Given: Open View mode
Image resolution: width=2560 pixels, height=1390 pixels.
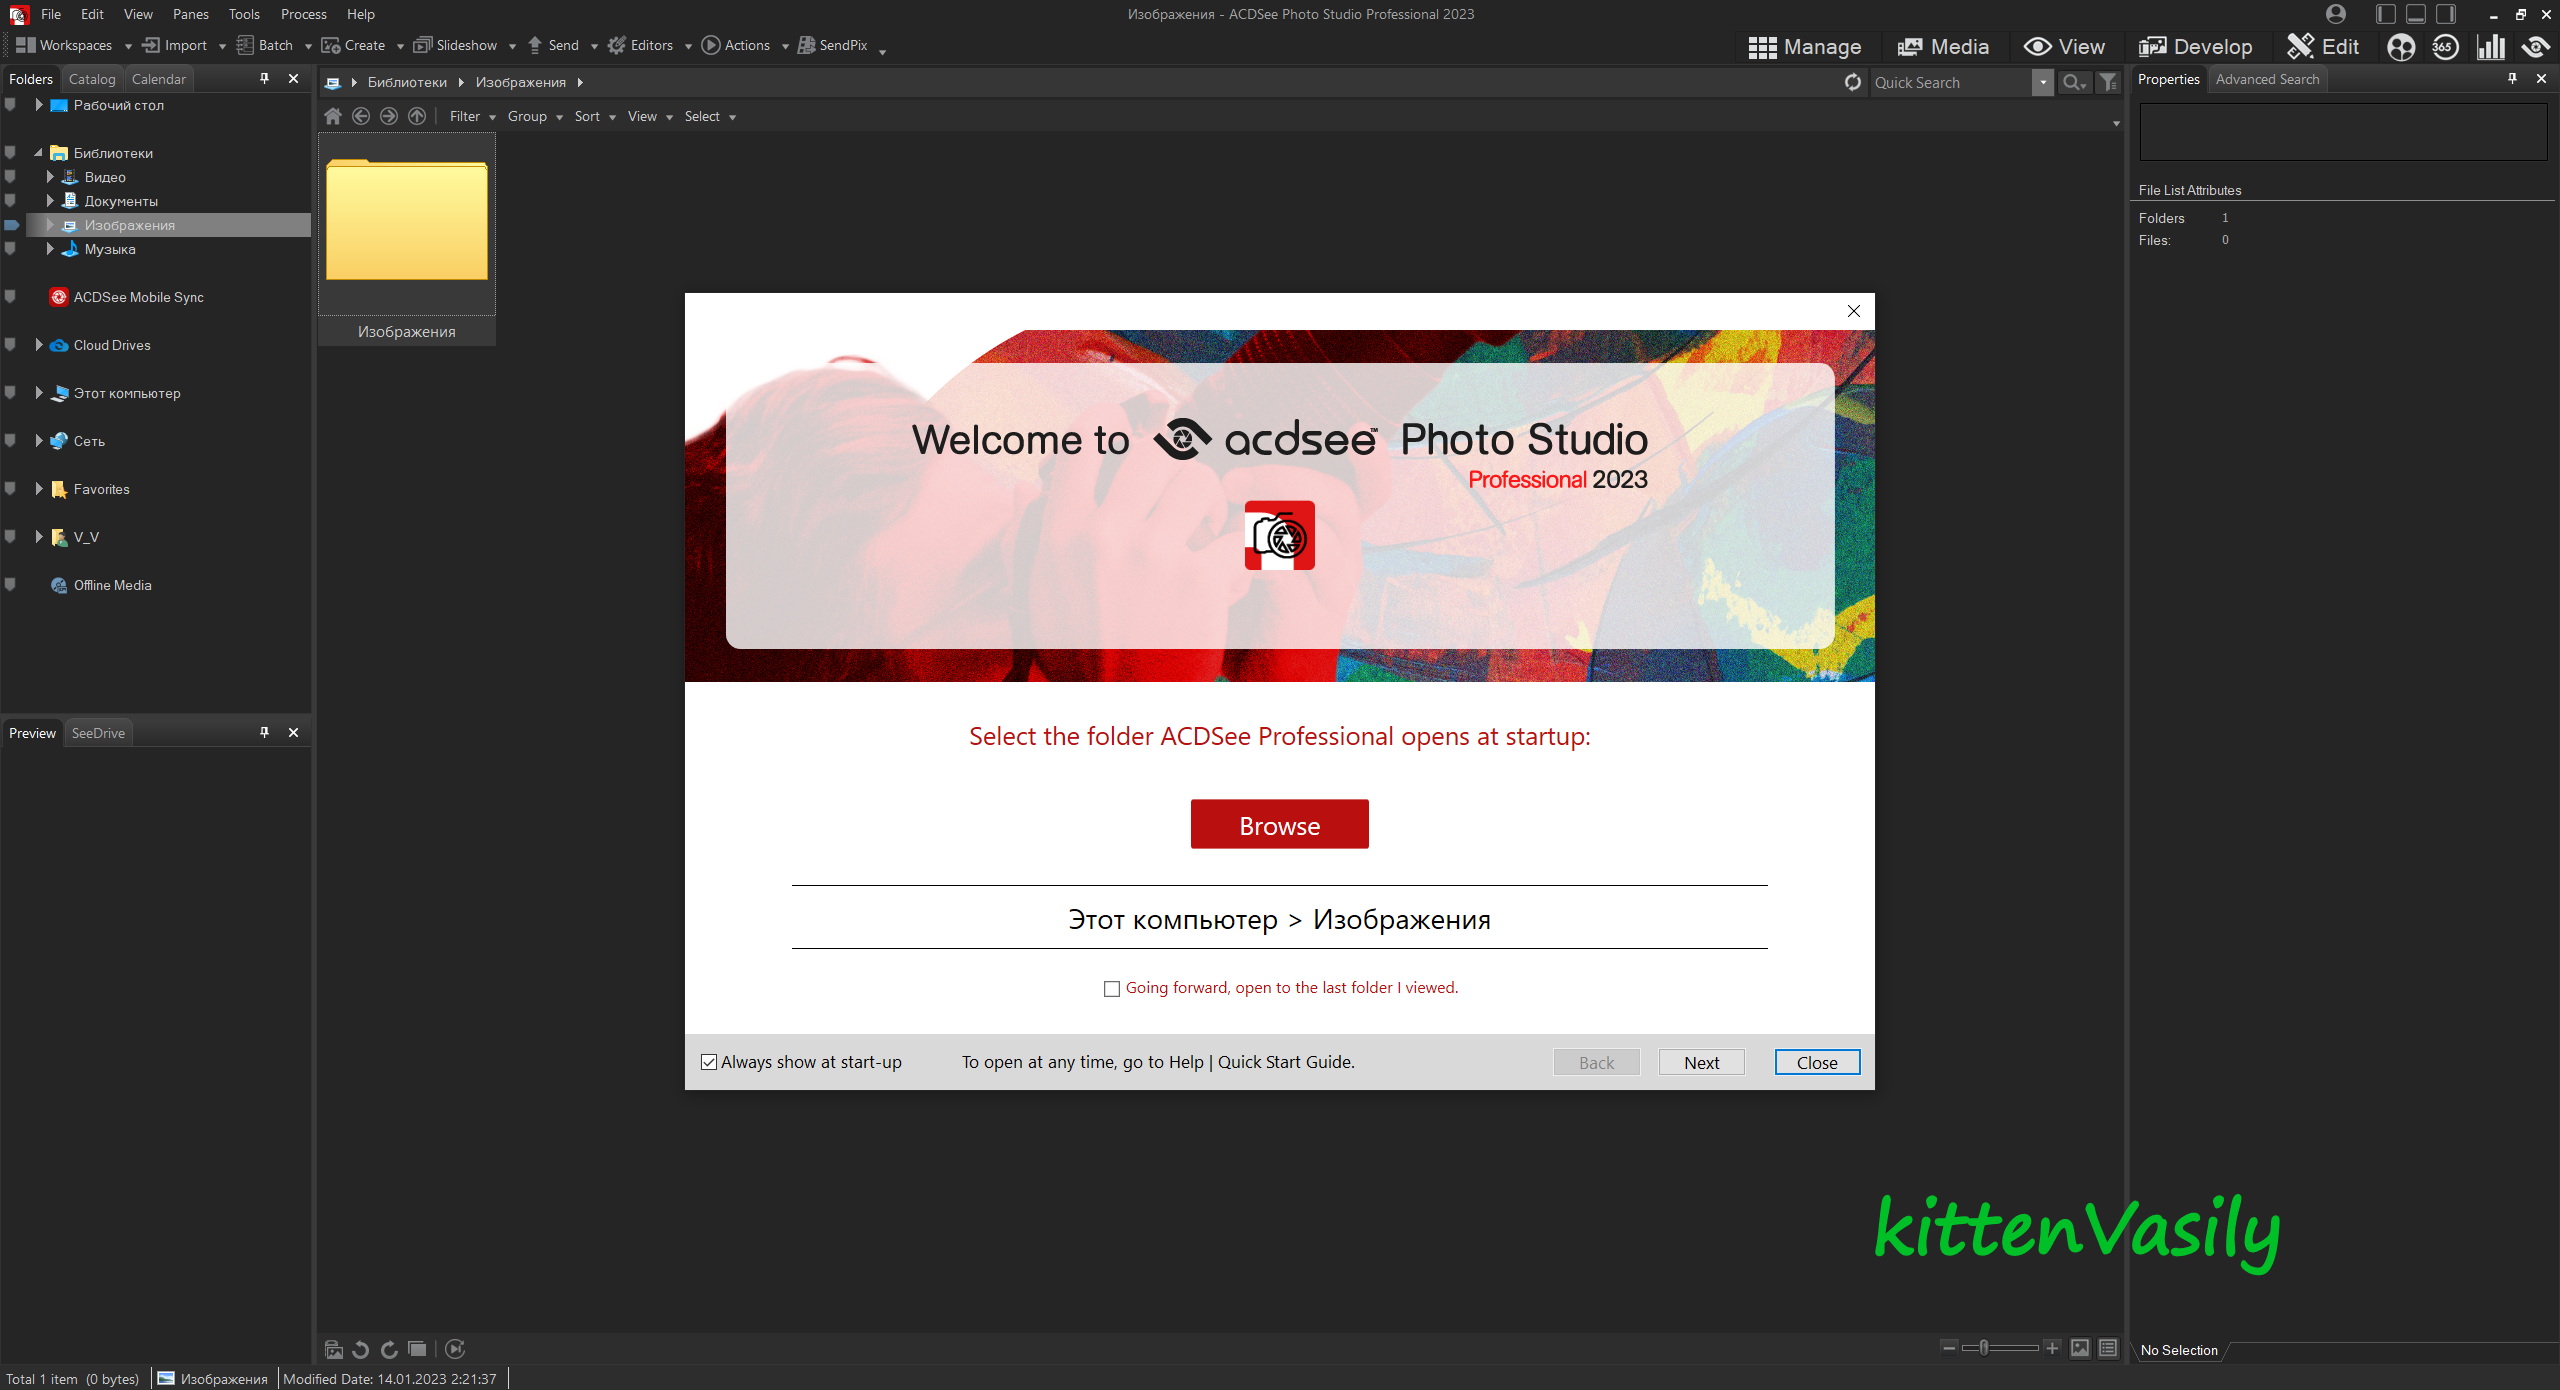Looking at the screenshot, I should (2065, 47).
